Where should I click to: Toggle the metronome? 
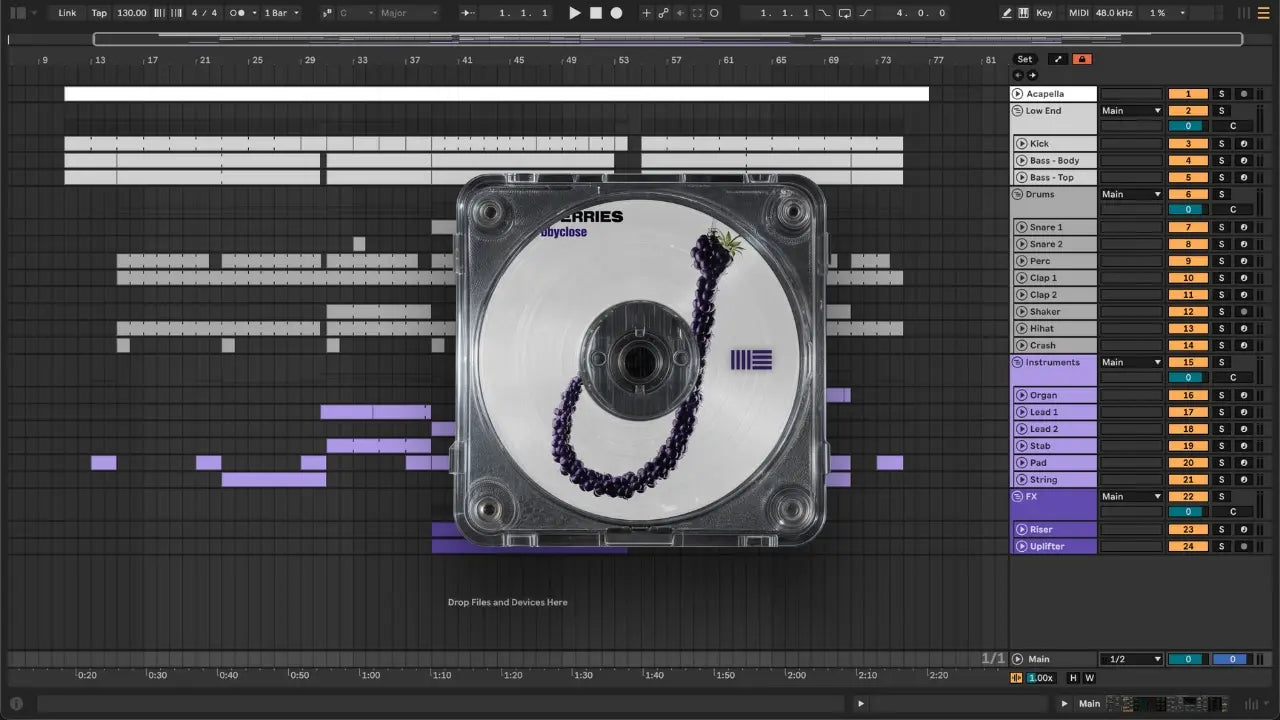pos(238,13)
